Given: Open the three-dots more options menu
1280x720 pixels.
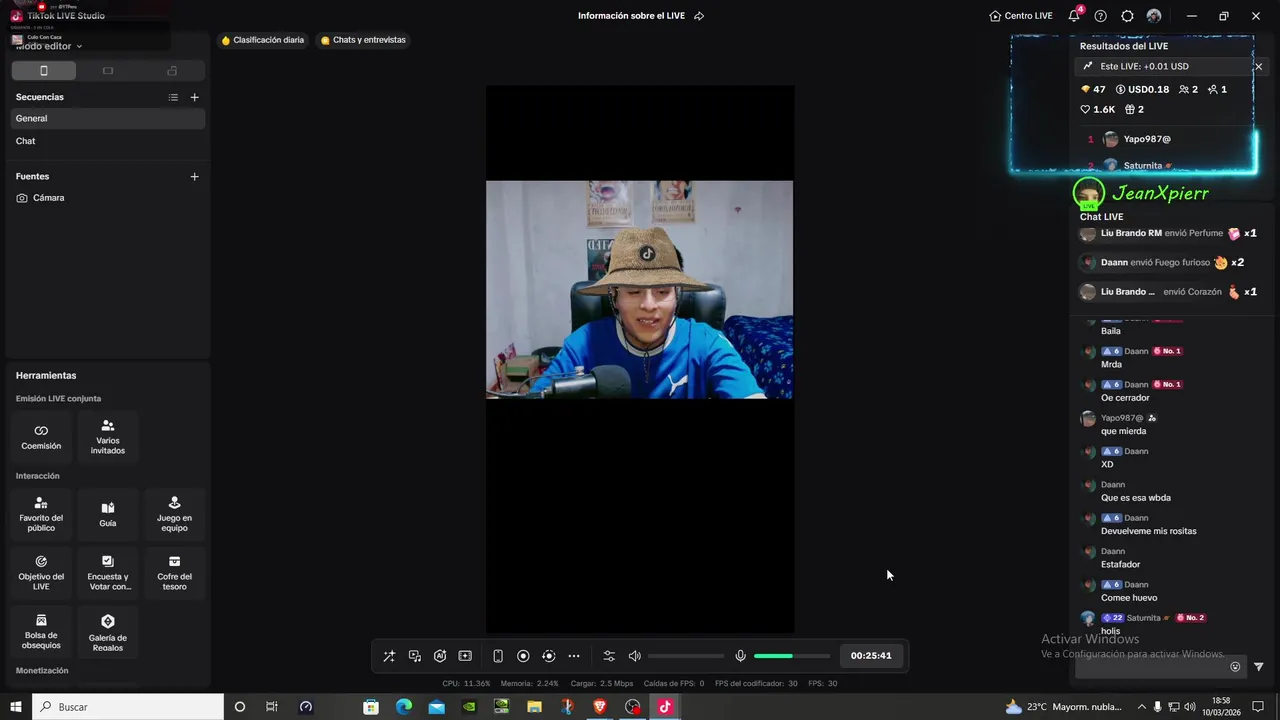Looking at the screenshot, I should [x=574, y=656].
